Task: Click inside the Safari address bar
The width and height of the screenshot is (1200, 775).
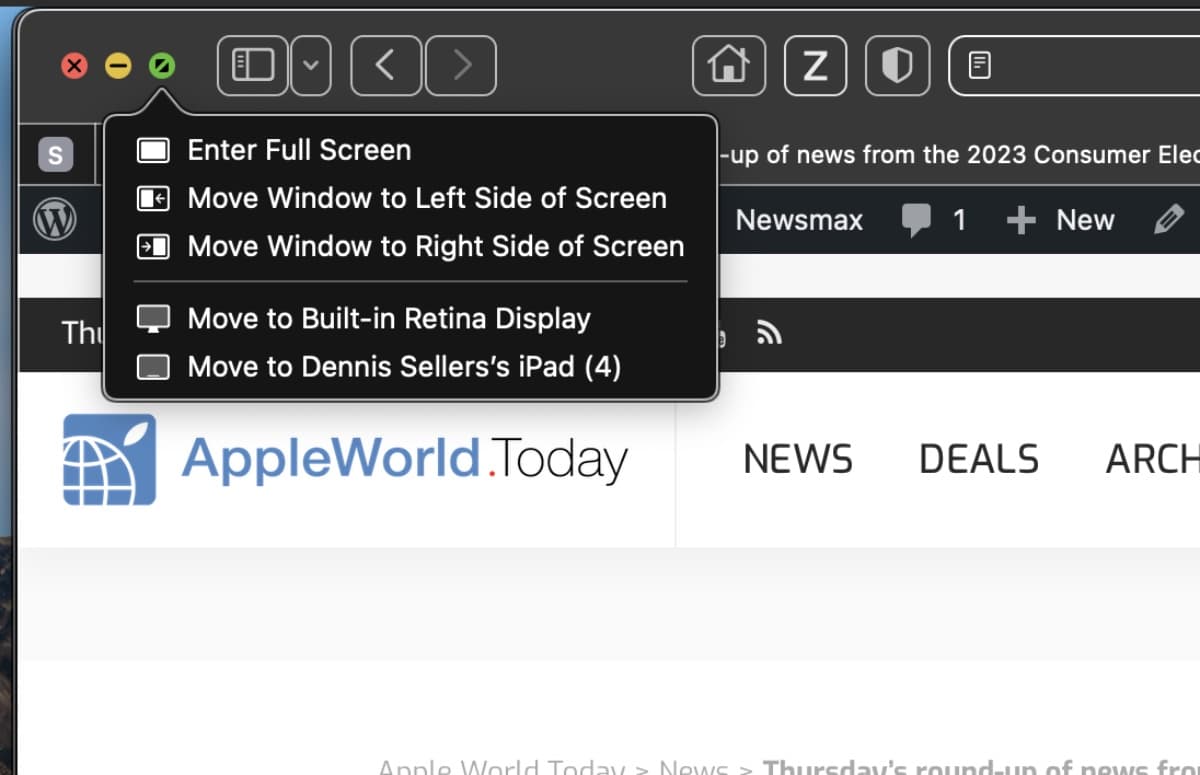Action: (1090, 67)
